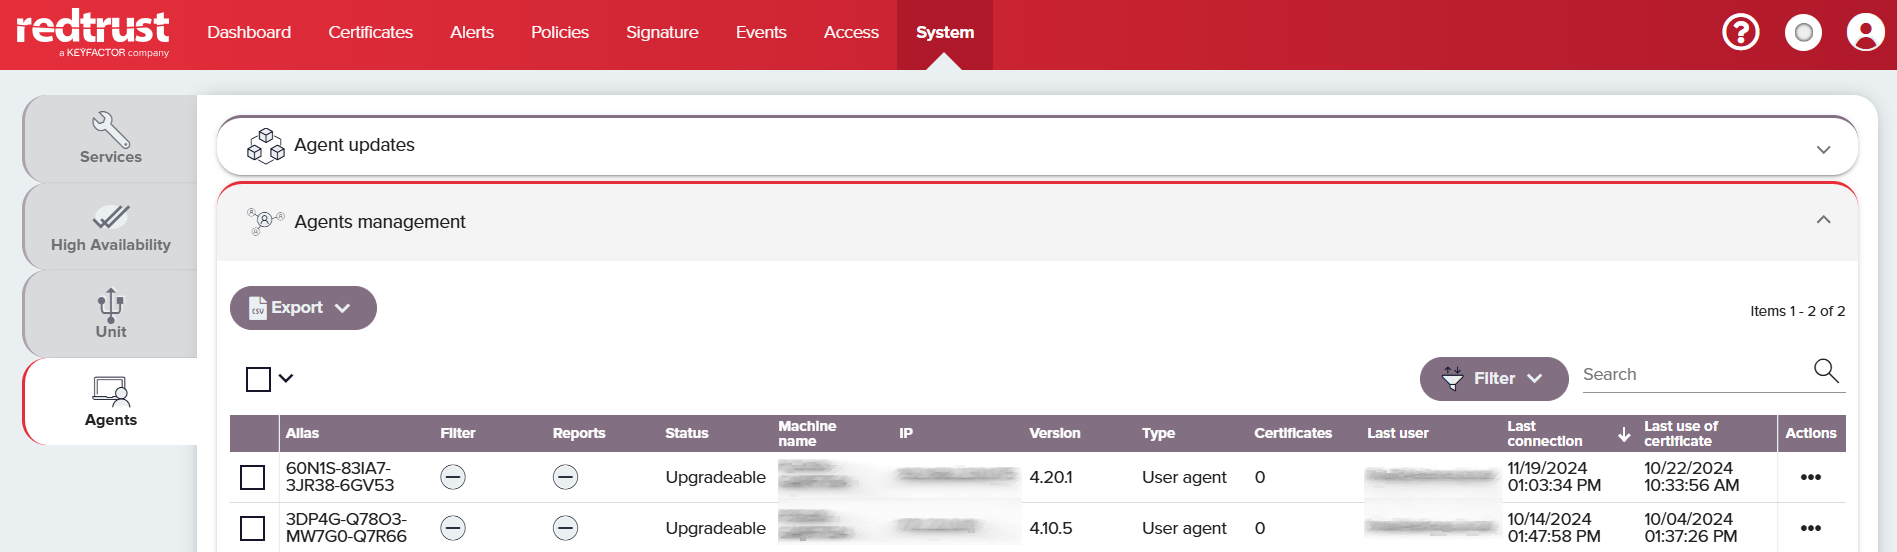Sort by the Status column header
The height and width of the screenshot is (552, 1897).
686,433
